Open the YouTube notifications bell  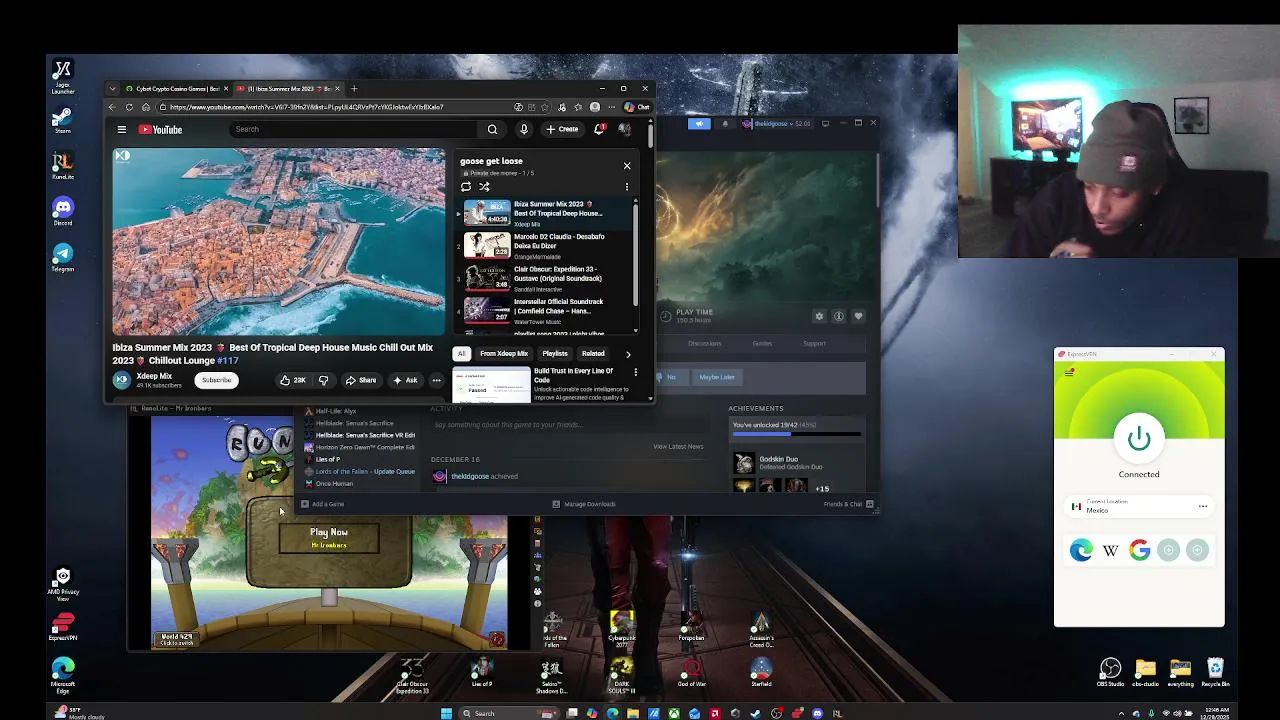pos(599,129)
